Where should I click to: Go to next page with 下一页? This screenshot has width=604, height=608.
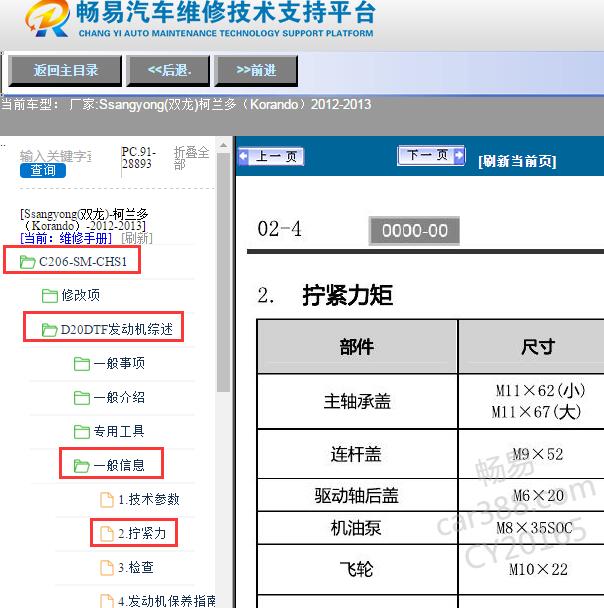pyautogui.click(x=431, y=155)
